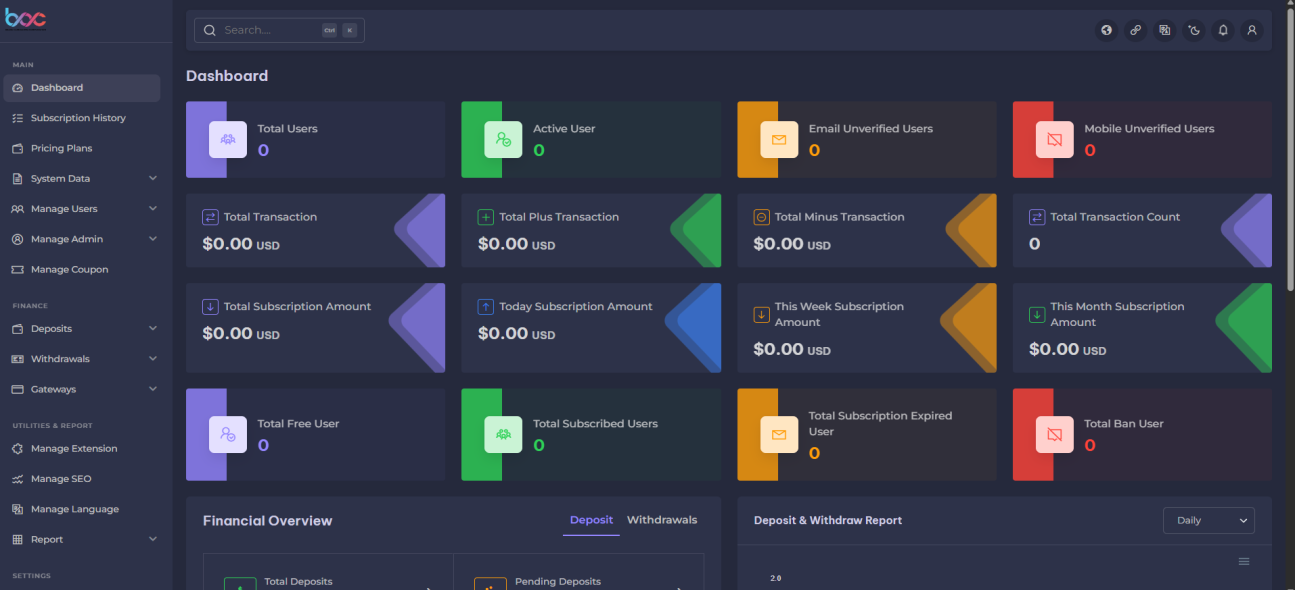1295x590 pixels.
Task: Select the Deposit tab in Financial Overview
Action: (x=591, y=520)
